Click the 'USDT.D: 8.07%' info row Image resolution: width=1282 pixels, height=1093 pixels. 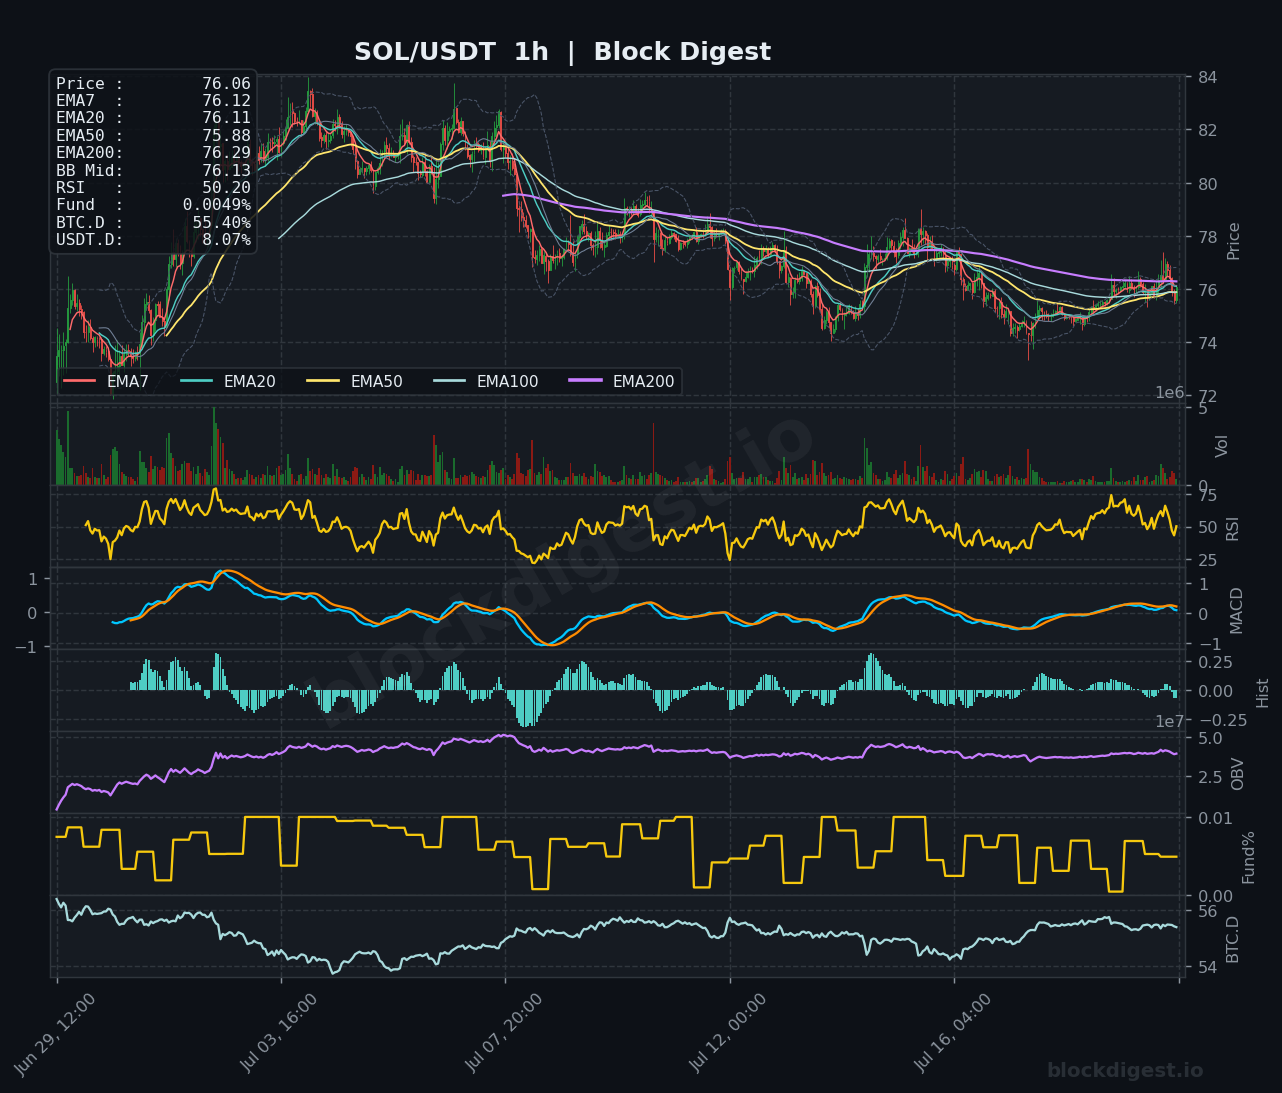153,240
